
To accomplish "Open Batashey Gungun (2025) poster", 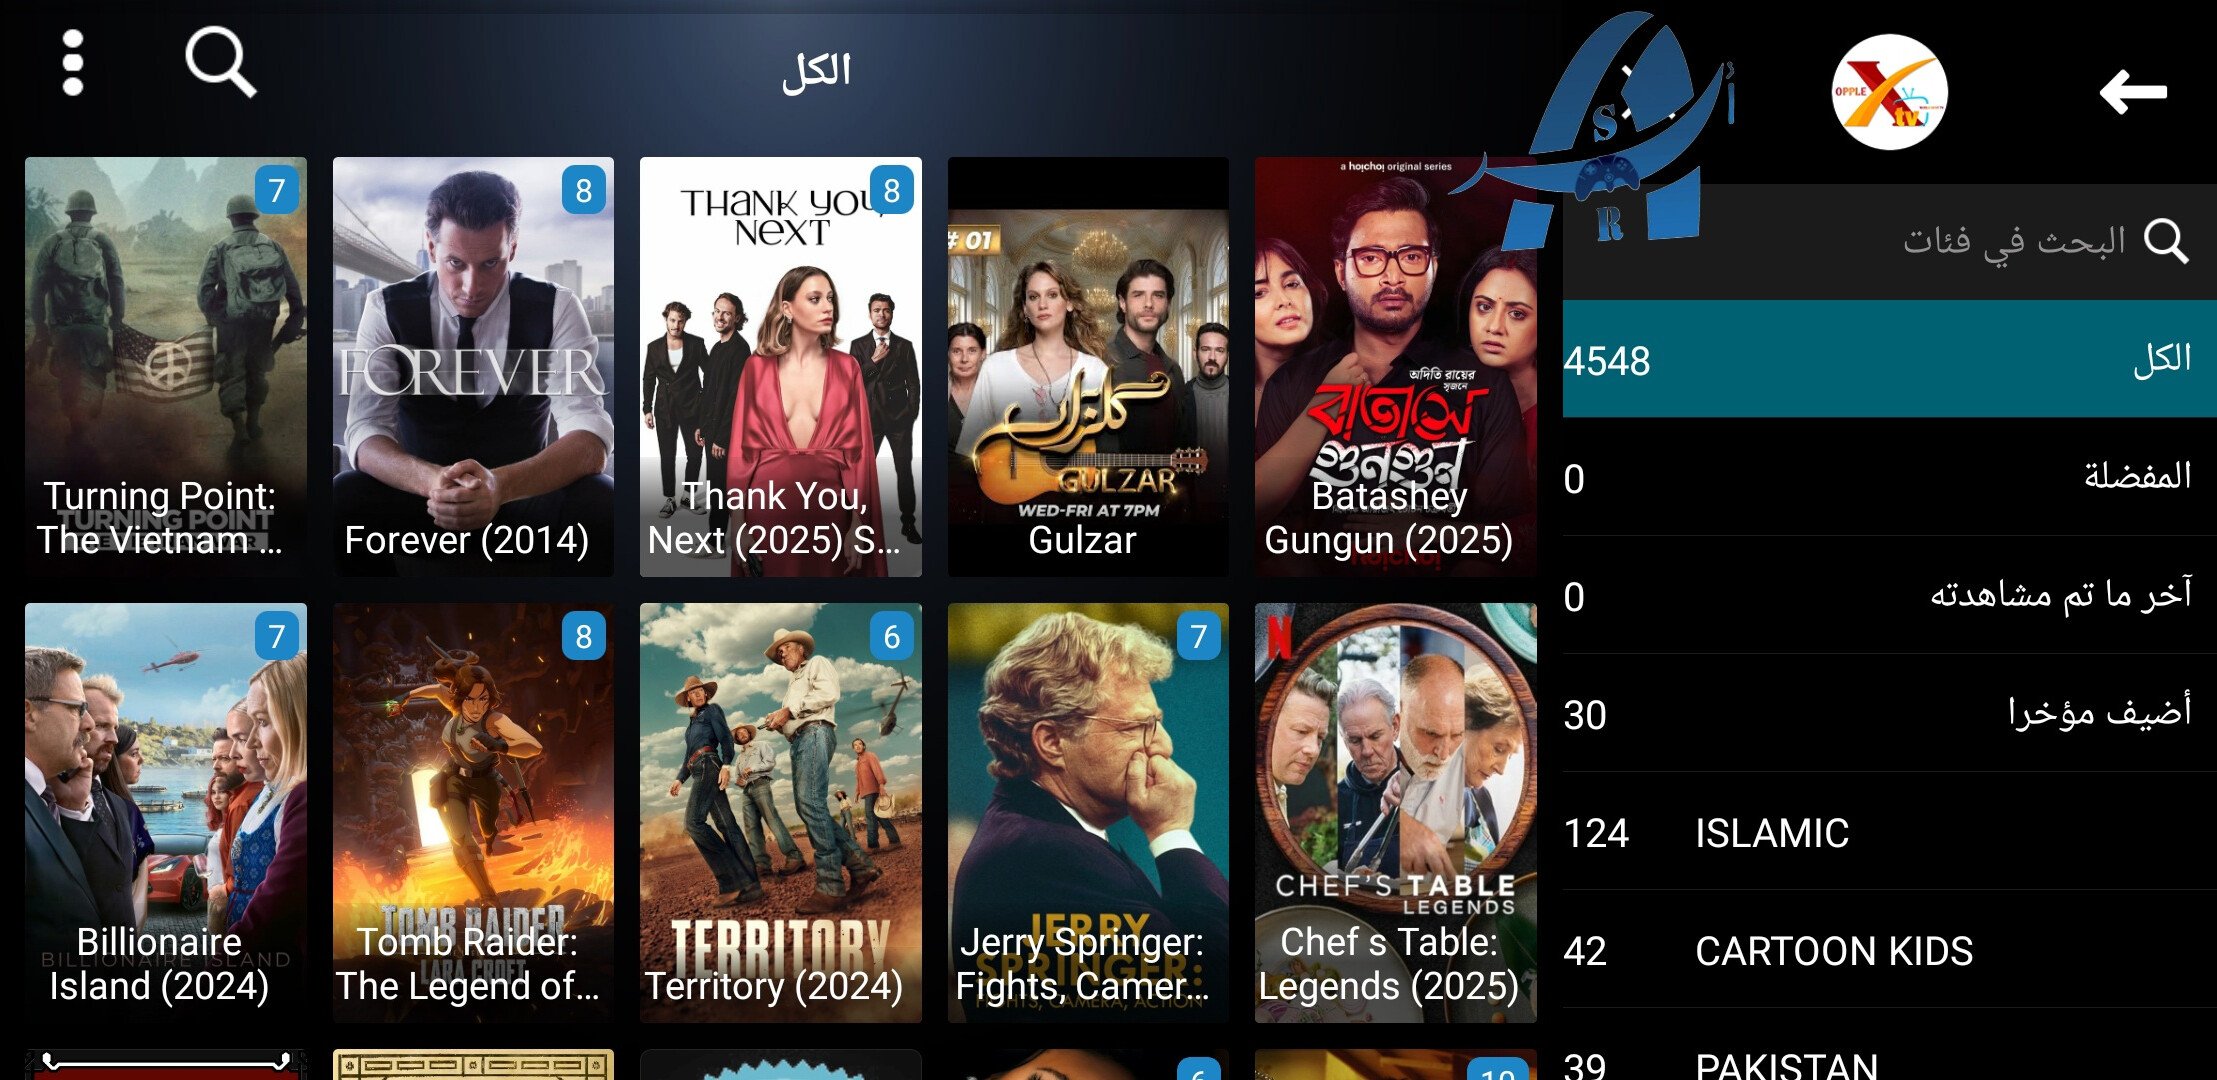I will coord(1395,366).
